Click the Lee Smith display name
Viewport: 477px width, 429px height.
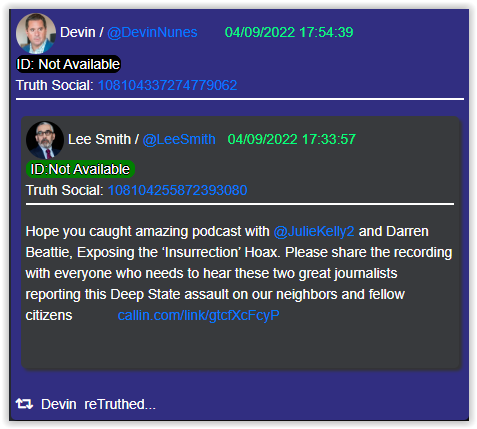pos(99,139)
